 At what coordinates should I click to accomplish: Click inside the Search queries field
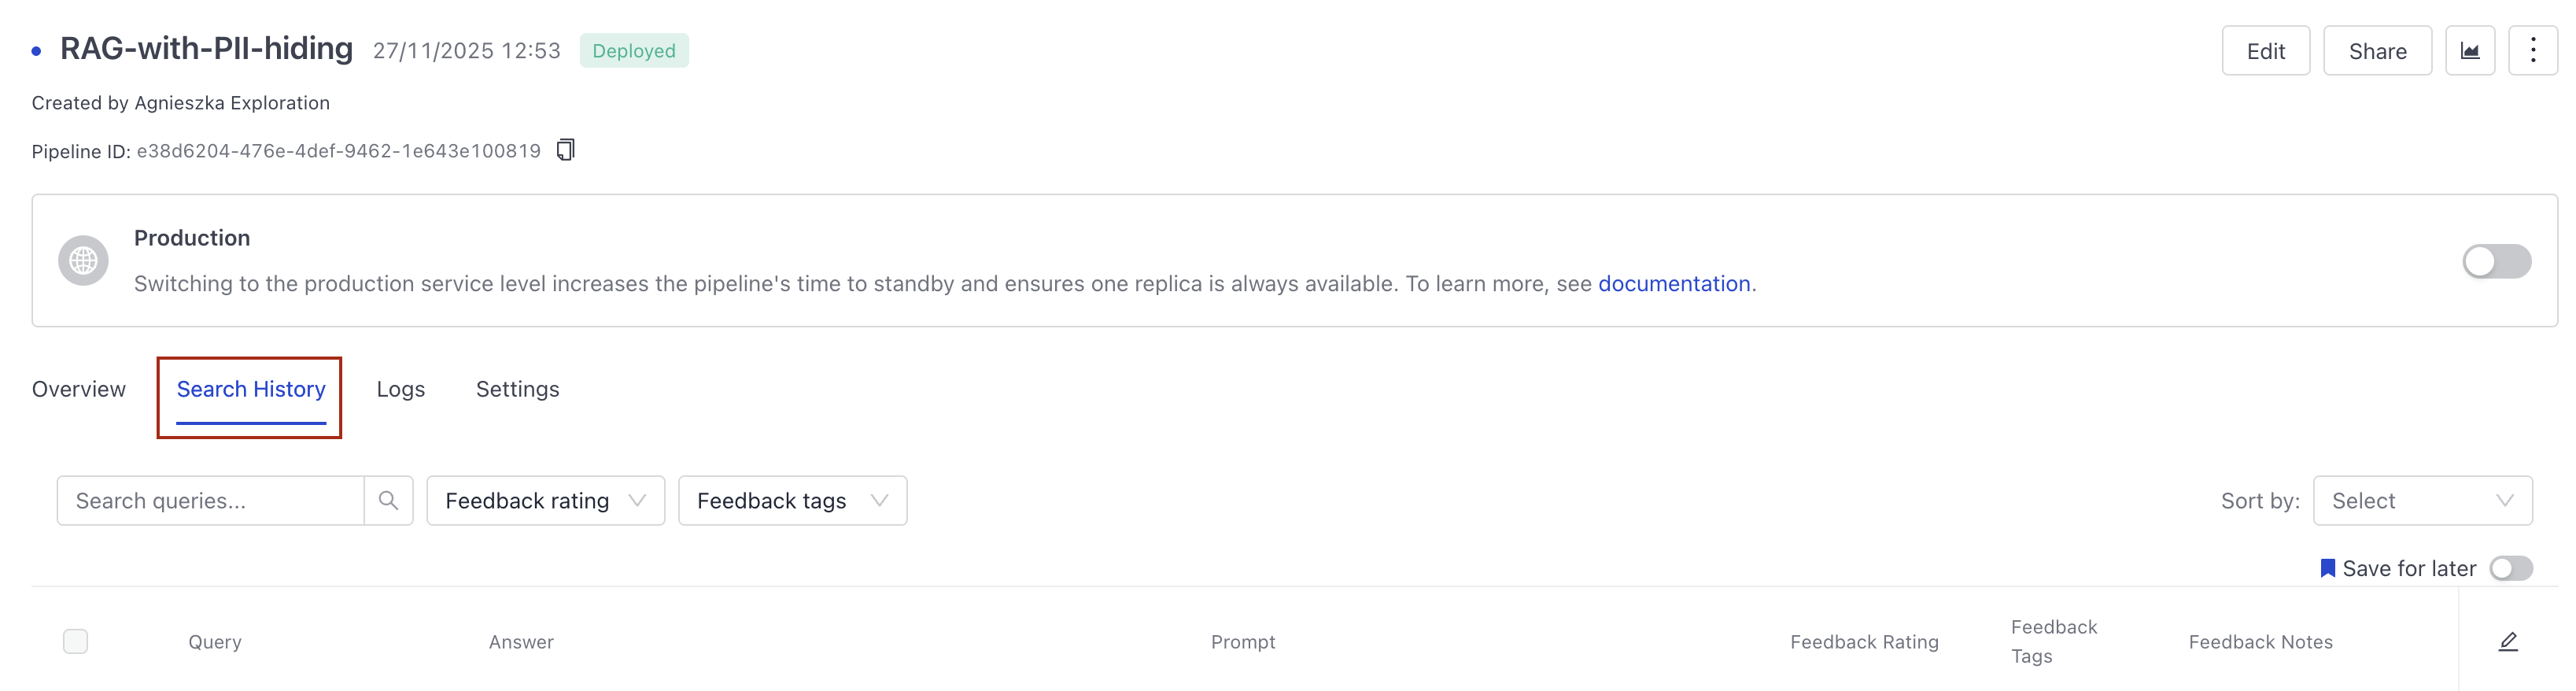(210, 500)
